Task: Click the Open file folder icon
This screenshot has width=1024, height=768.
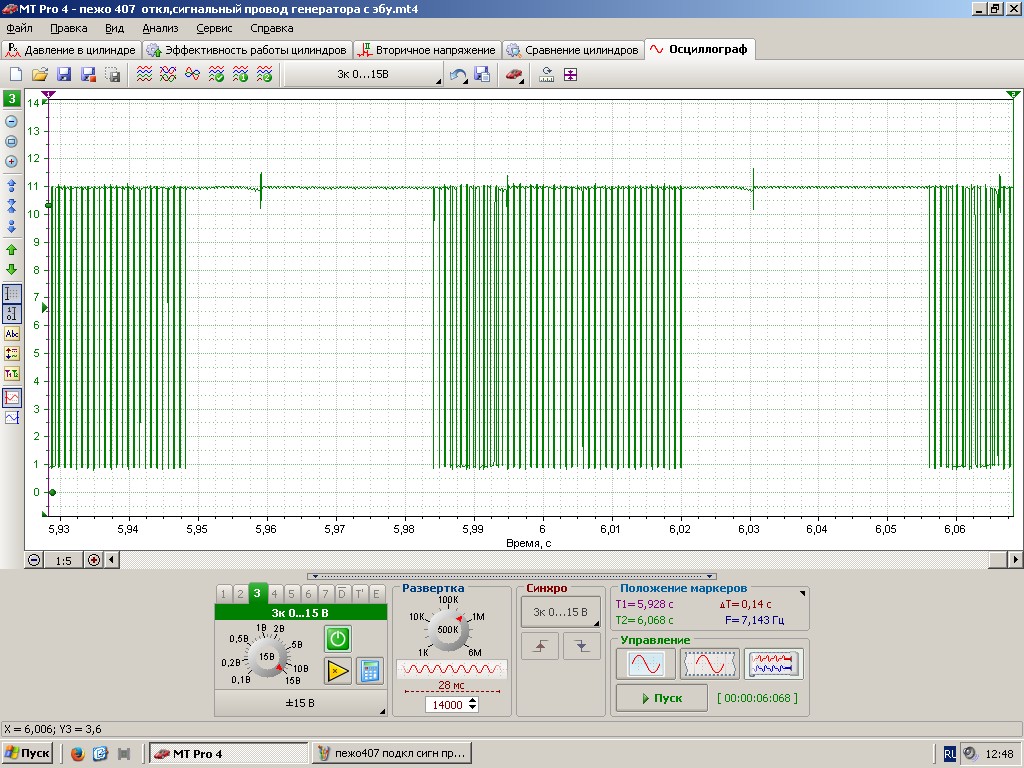Action: pyautogui.click(x=40, y=75)
